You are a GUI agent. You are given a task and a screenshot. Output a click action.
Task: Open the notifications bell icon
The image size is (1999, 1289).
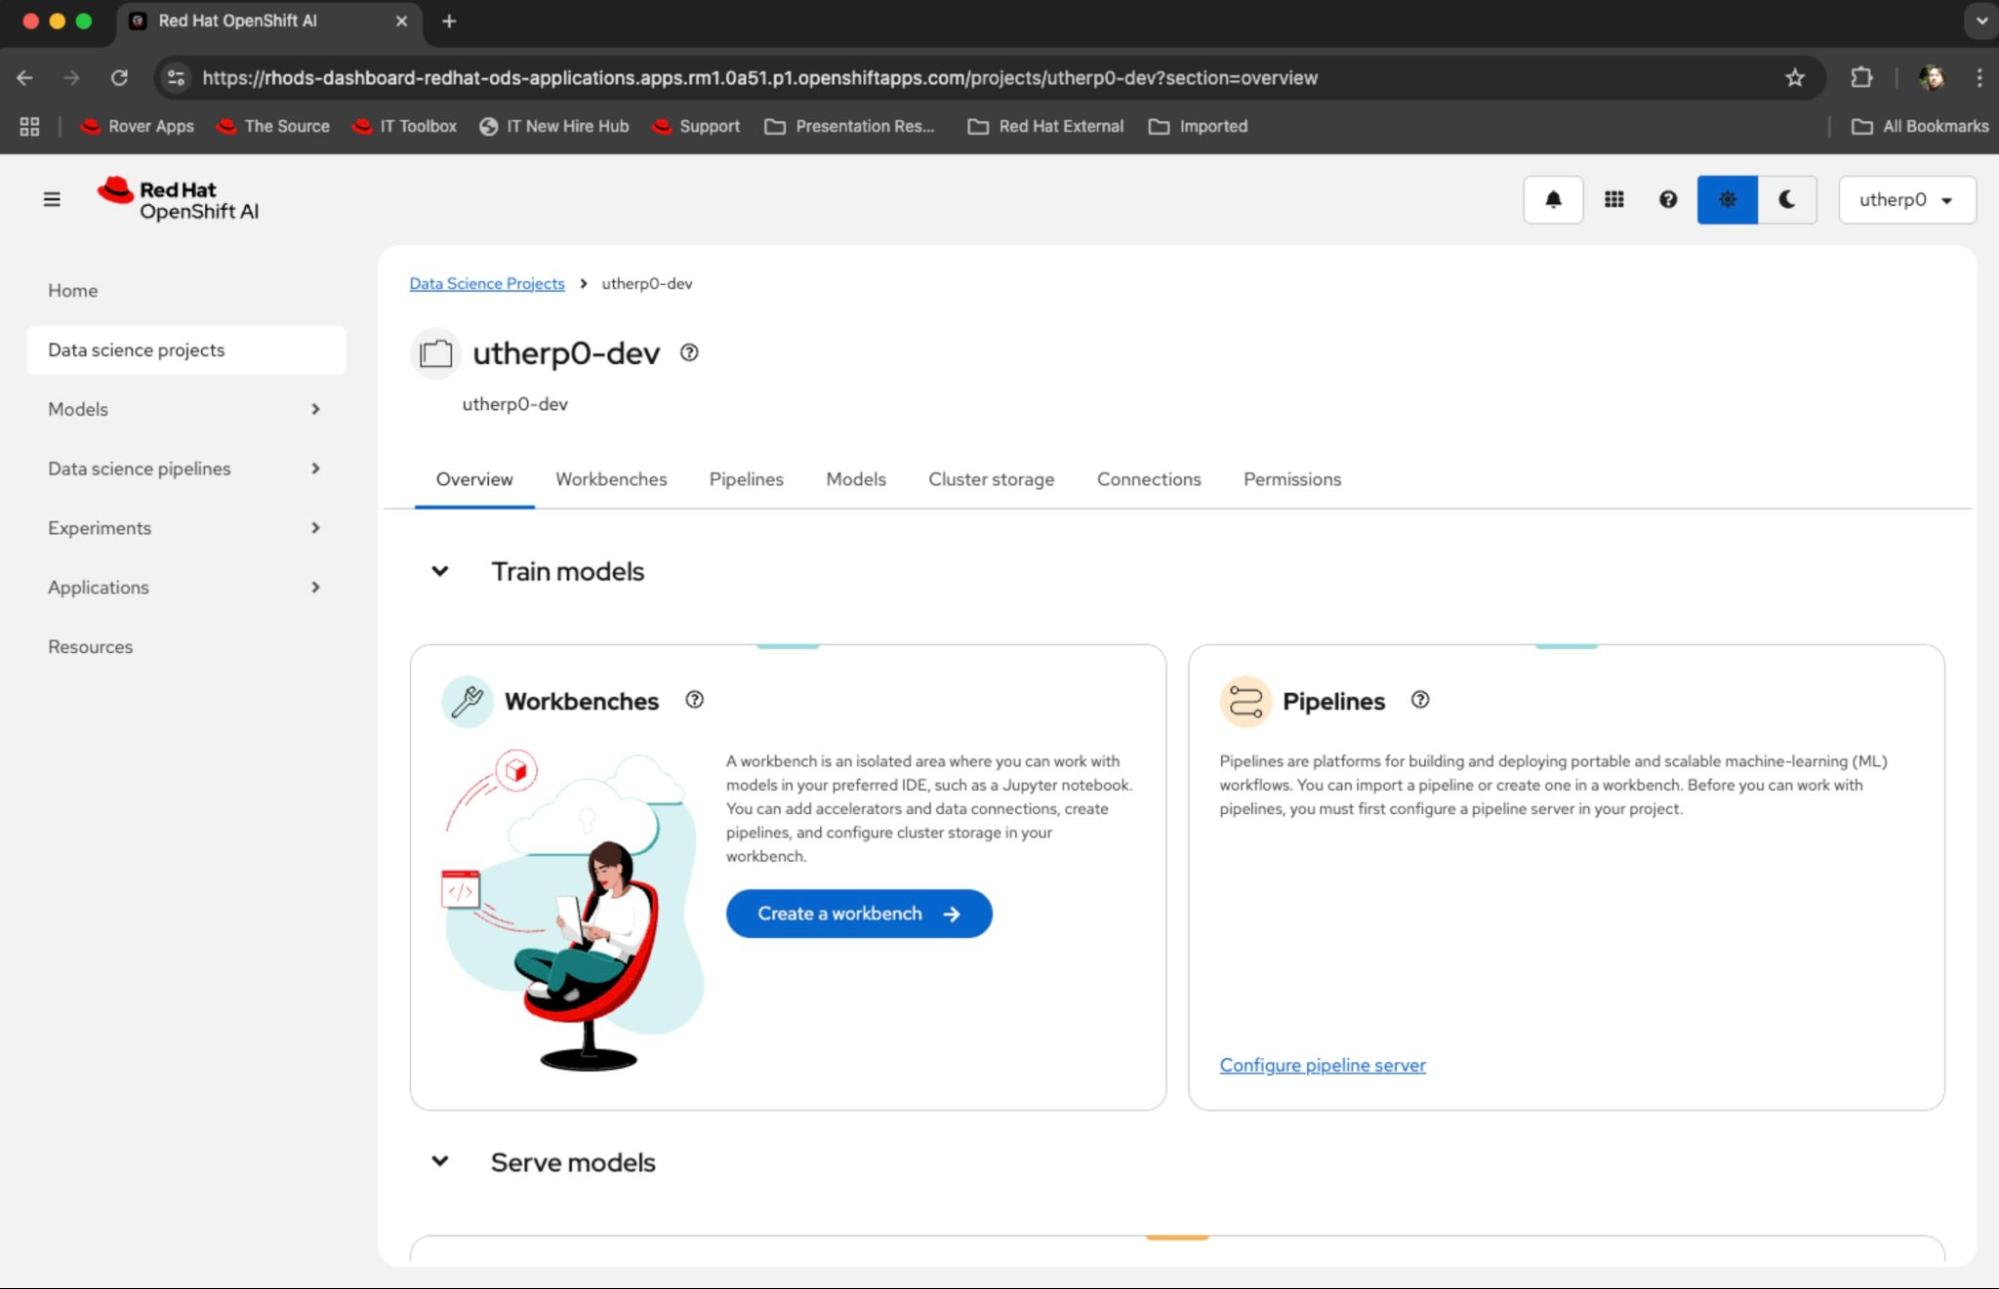[1552, 200]
